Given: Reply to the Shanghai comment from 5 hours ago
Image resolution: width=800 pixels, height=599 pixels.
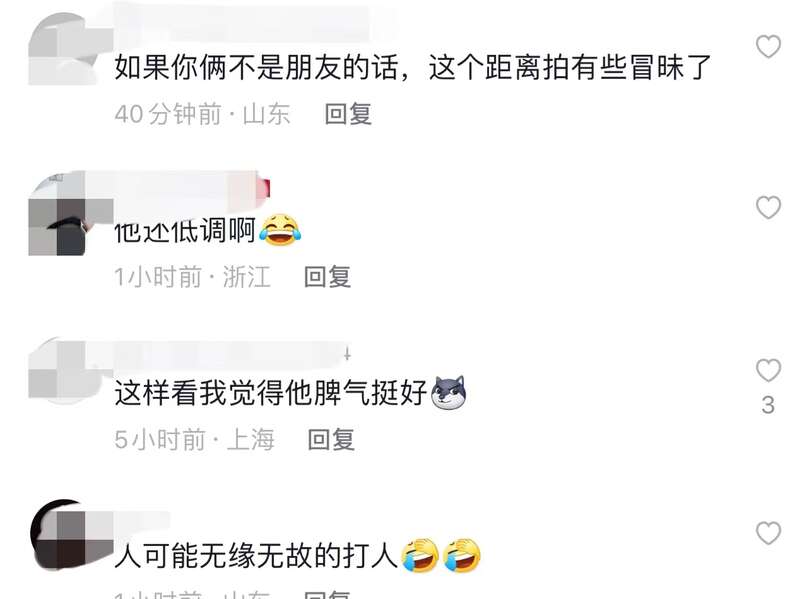Looking at the screenshot, I should [332, 439].
